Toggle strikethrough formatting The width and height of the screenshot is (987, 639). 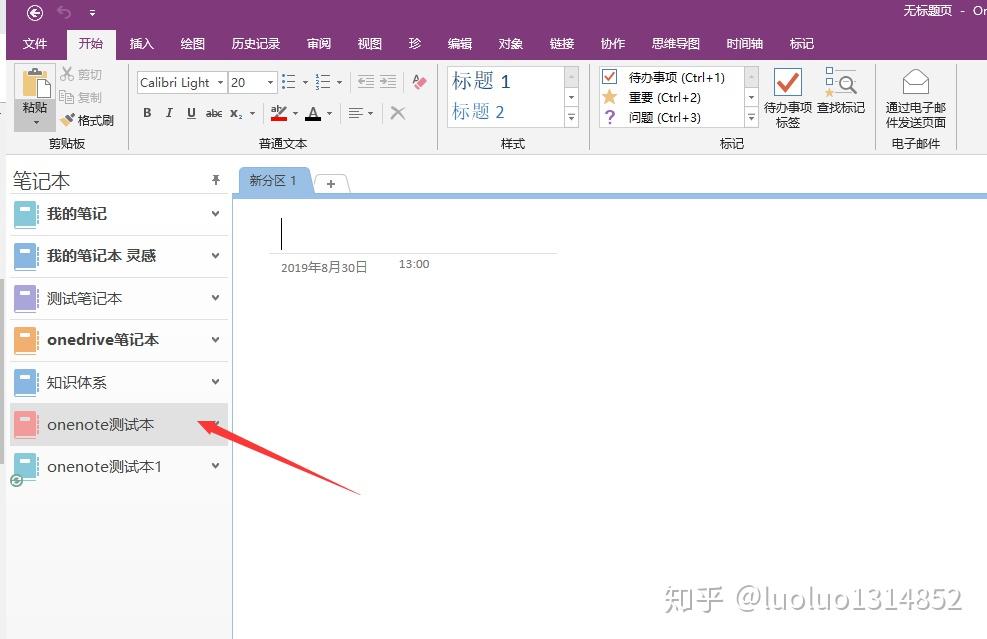pyautogui.click(x=213, y=113)
